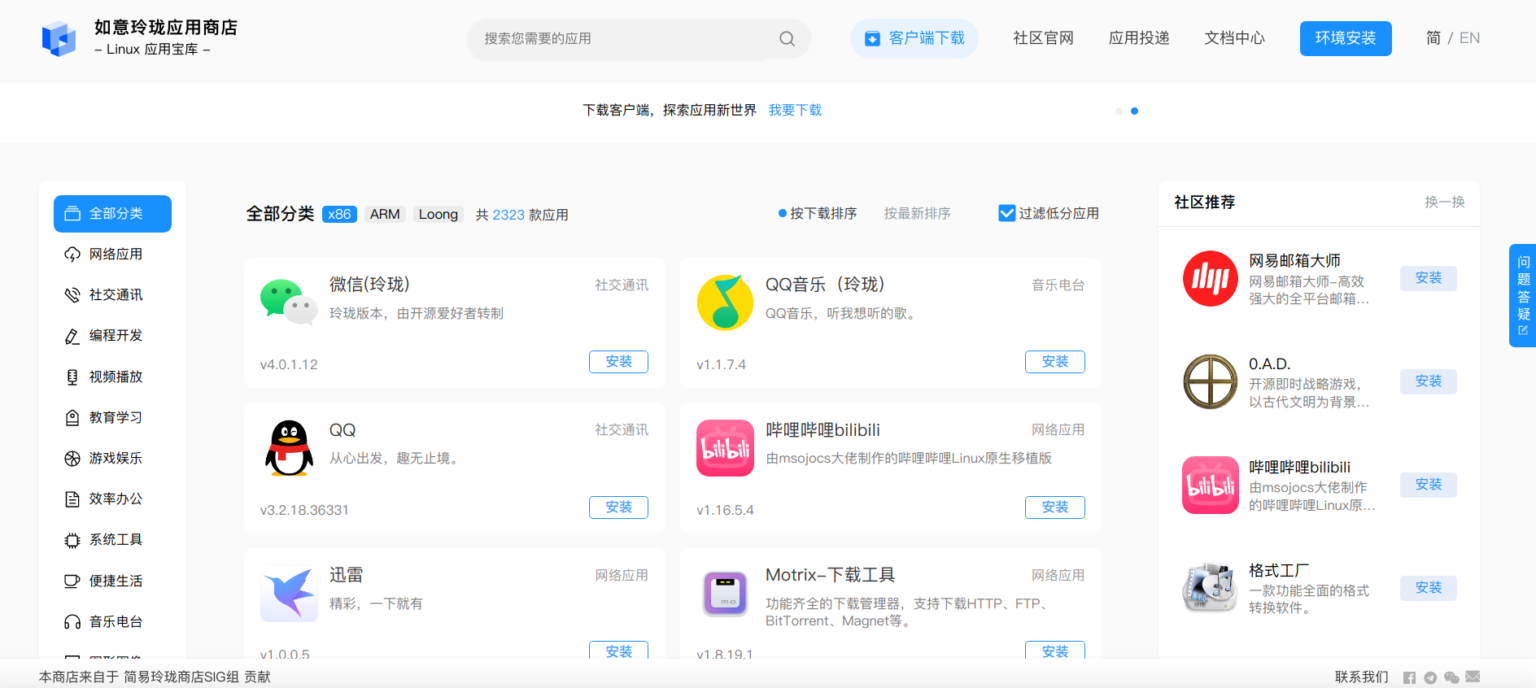The image size is (1536, 688).
Task: Click the 客户端下载 download button
Action: pos(914,37)
